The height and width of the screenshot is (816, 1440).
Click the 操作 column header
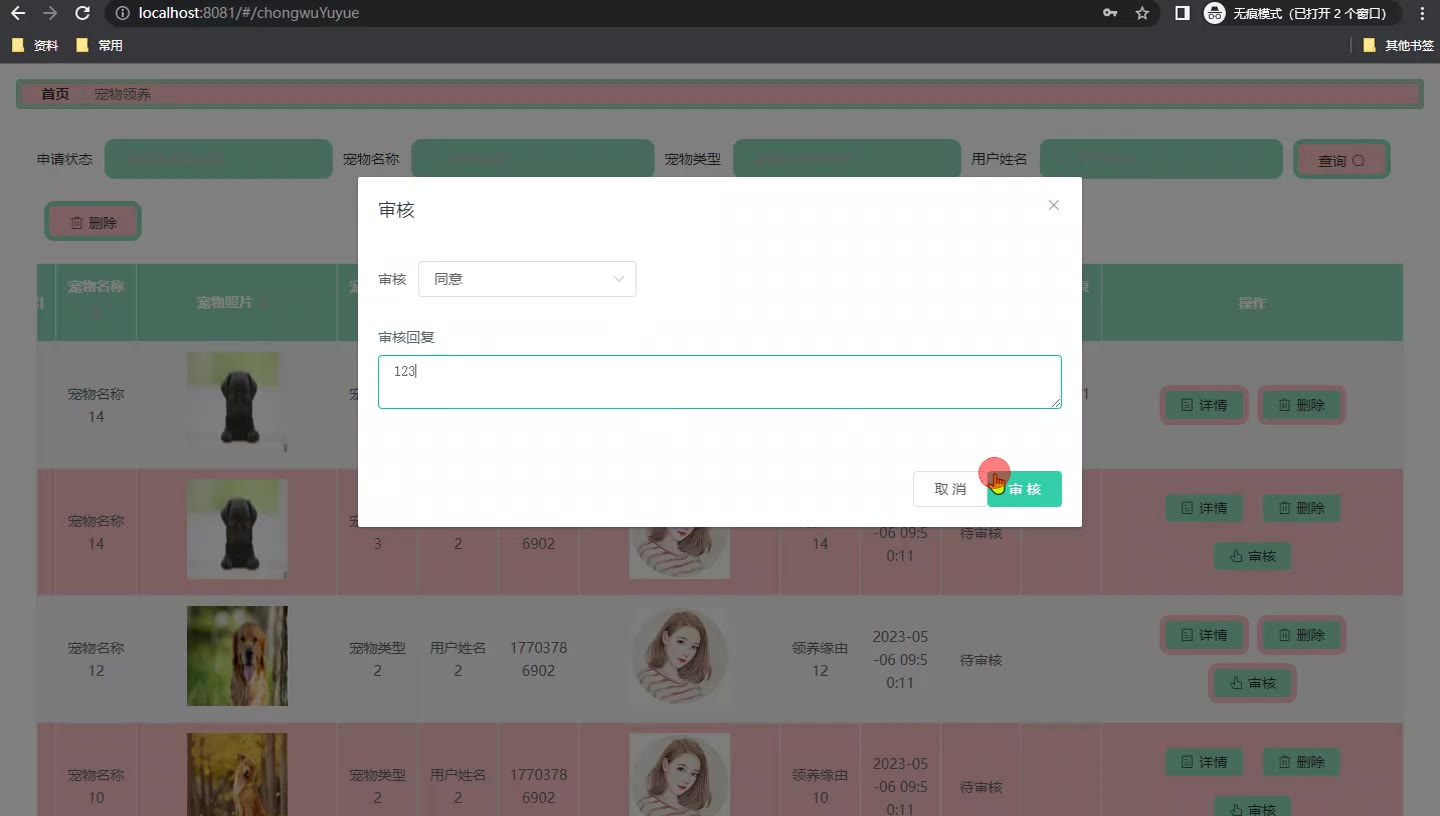coord(1252,302)
